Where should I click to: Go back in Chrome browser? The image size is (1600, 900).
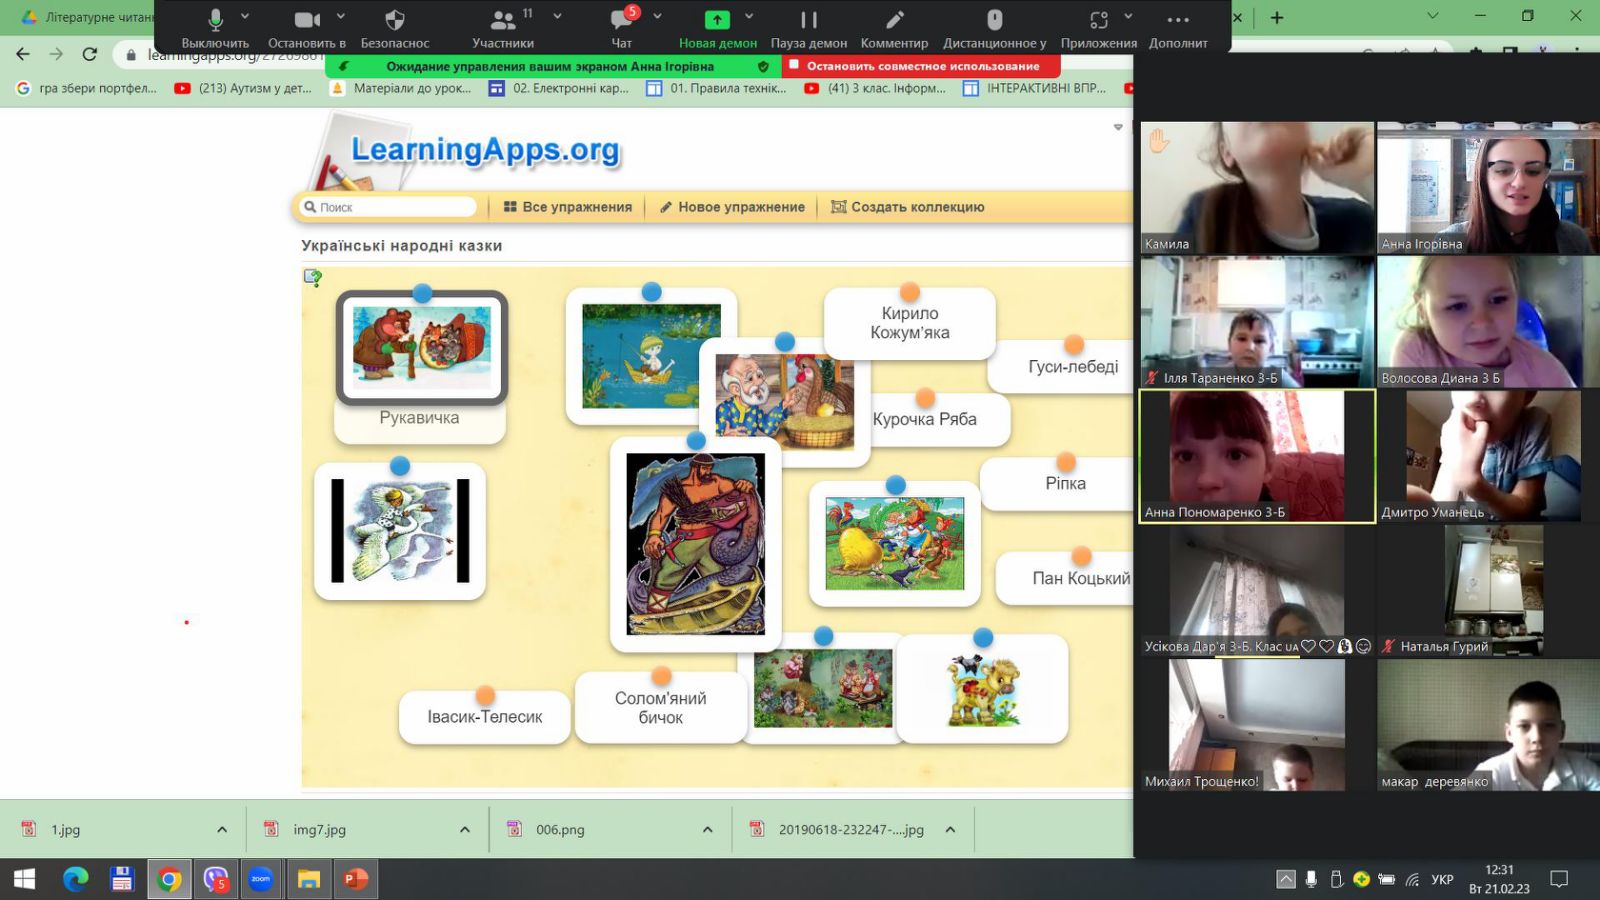23,54
